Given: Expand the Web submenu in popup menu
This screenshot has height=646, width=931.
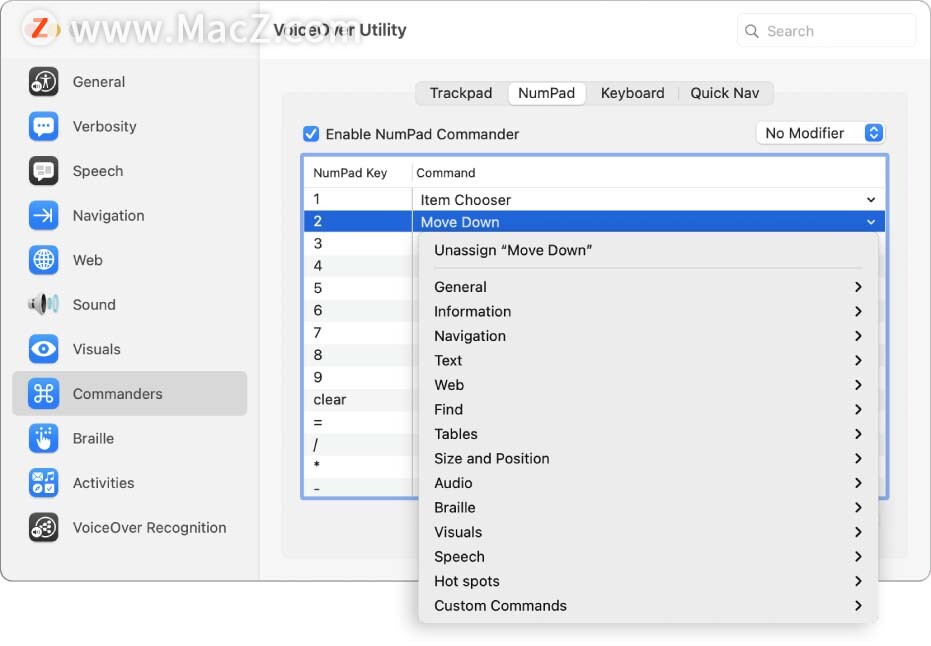Looking at the screenshot, I should pyautogui.click(x=648, y=385).
